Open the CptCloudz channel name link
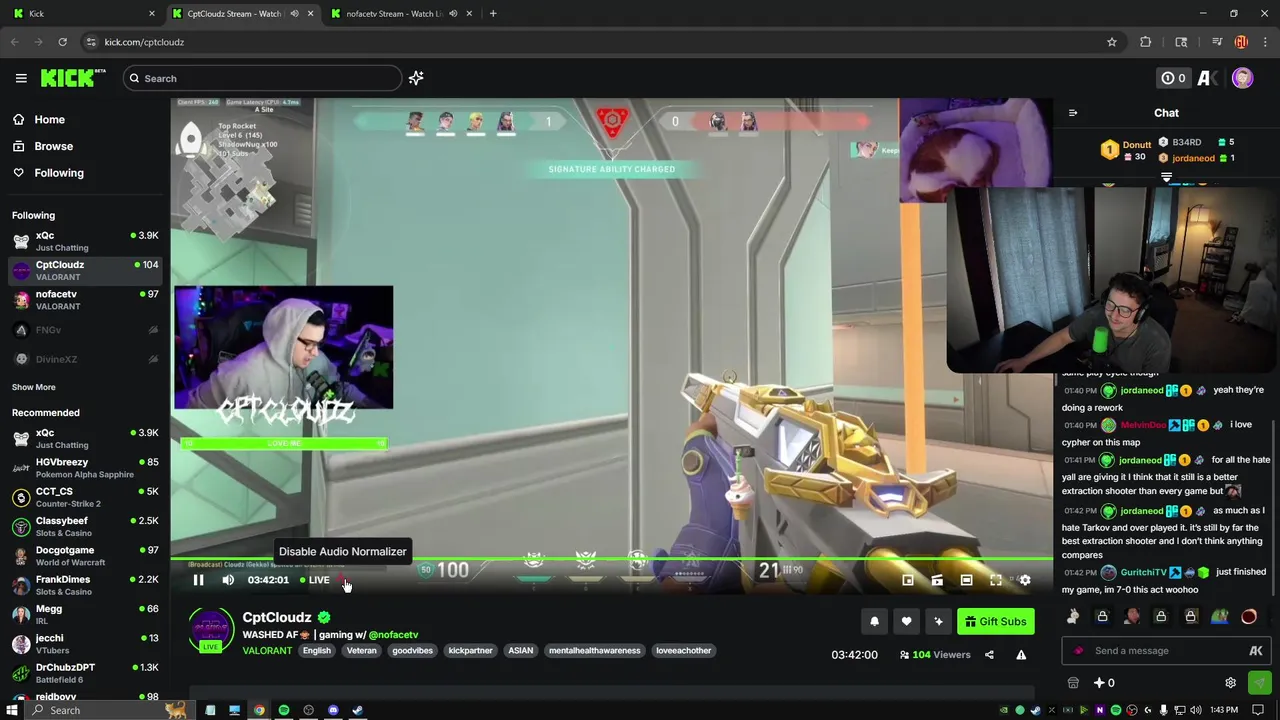 pyautogui.click(x=277, y=618)
